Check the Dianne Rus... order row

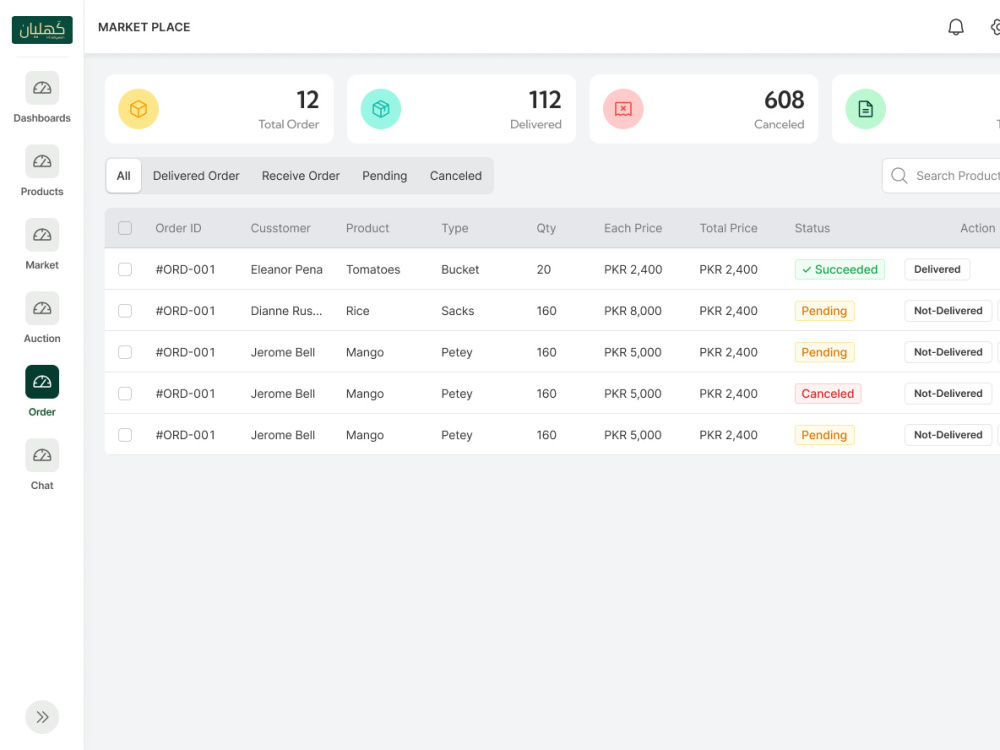click(x=125, y=311)
